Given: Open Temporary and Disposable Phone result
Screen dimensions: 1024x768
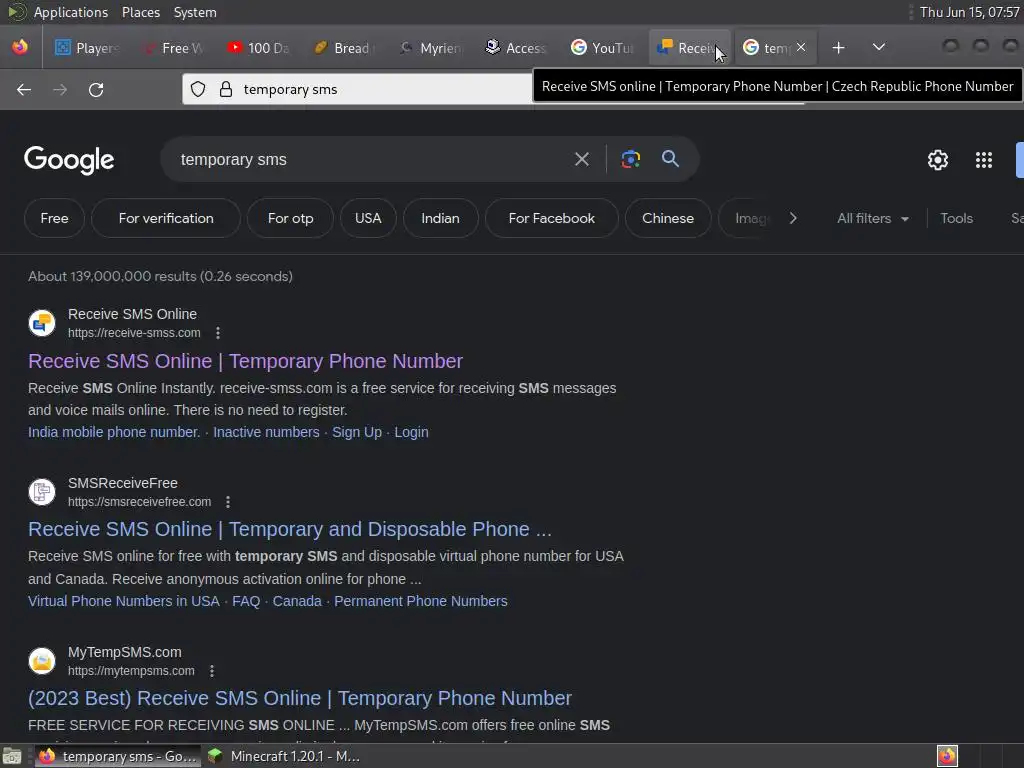Looking at the screenshot, I should (290, 529).
